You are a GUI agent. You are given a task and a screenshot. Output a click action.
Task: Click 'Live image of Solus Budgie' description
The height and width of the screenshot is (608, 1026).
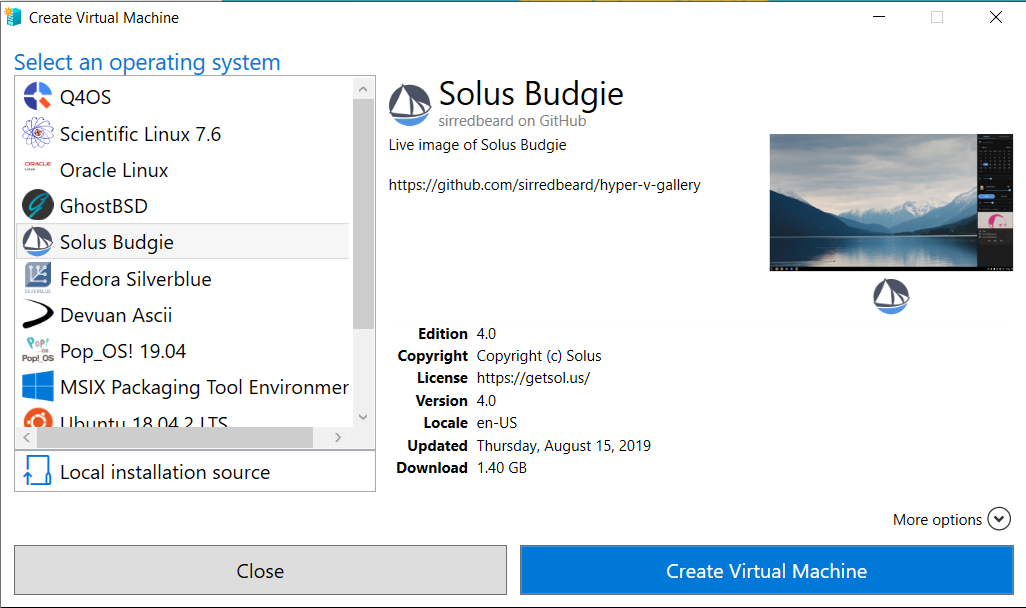(x=478, y=145)
